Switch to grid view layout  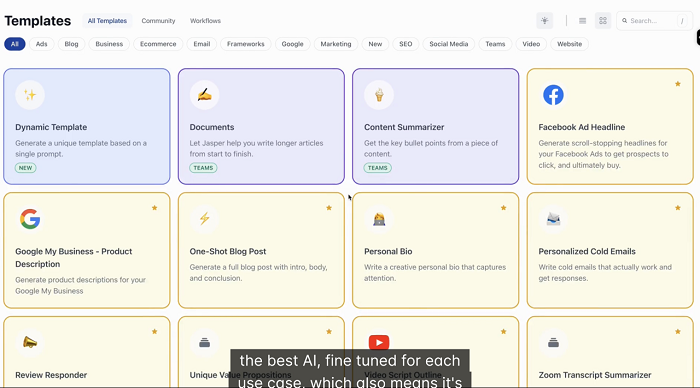click(603, 21)
